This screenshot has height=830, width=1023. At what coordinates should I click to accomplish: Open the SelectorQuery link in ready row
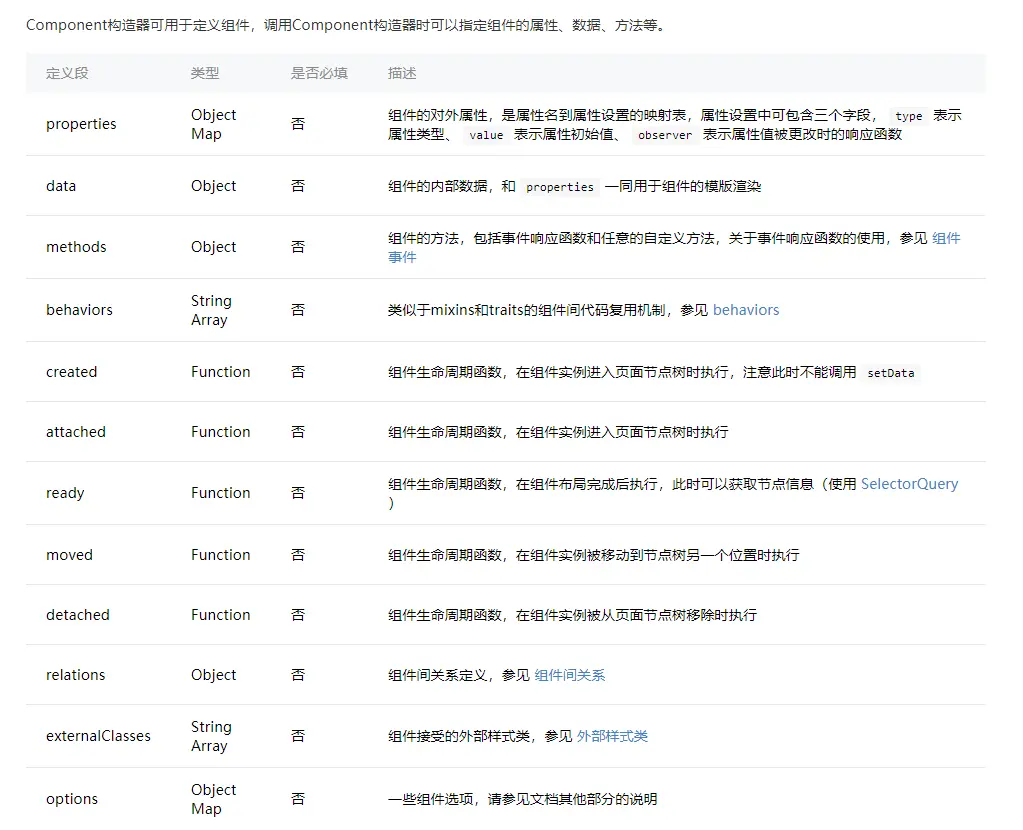tap(909, 484)
